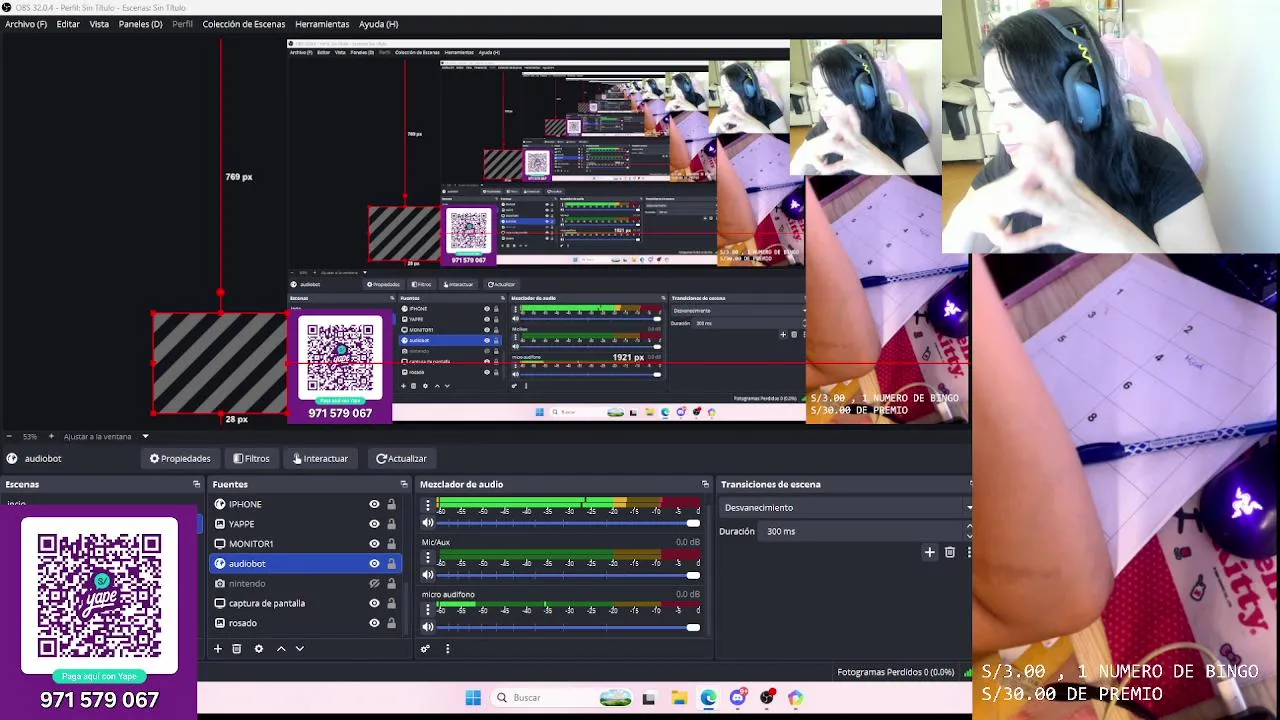Image resolution: width=1280 pixels, height=720 pixels.
Task: Hide the MONITOR1 source
Action: (374, 544)
